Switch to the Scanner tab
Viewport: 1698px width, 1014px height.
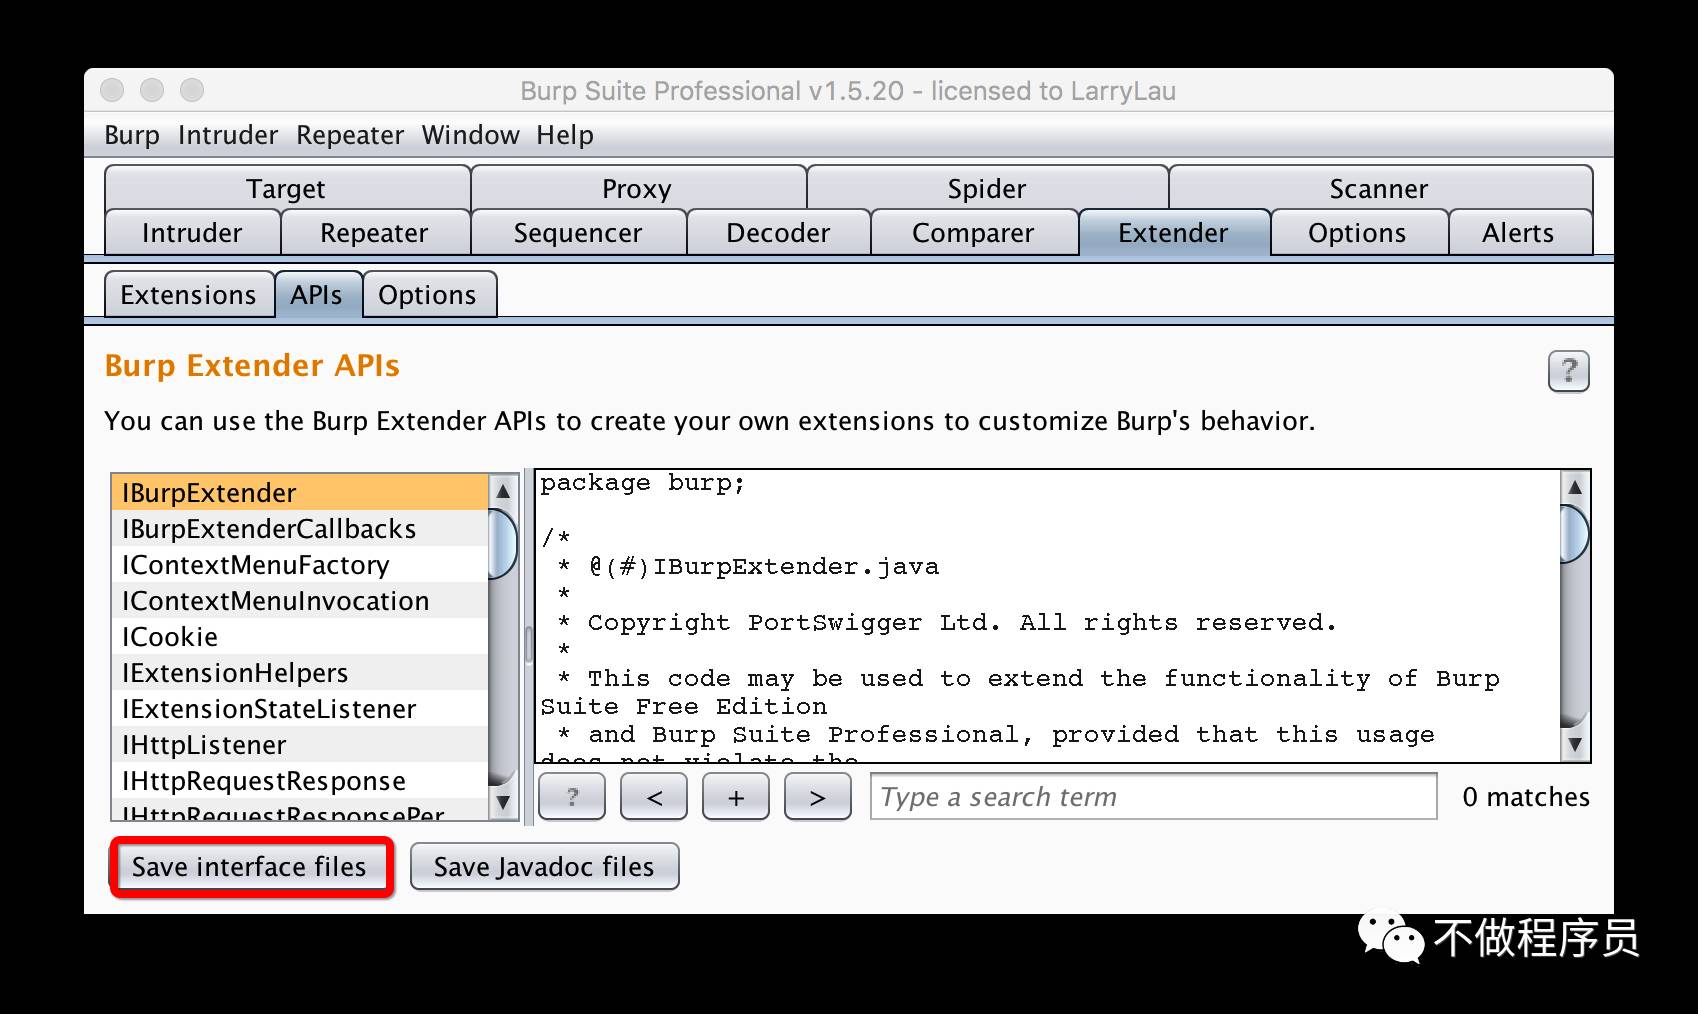coord(1380,188)
